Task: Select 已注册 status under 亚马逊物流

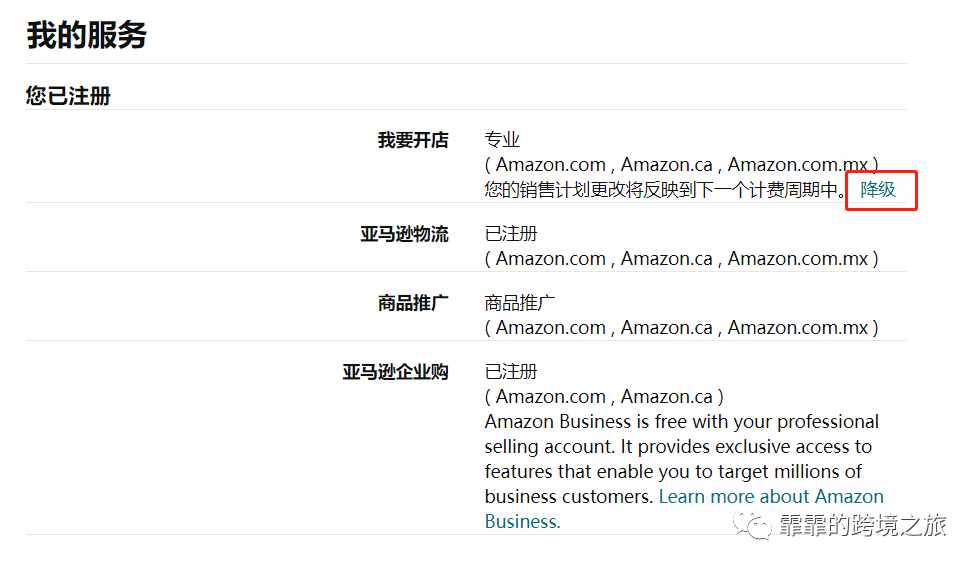Action: coord(511,234)
